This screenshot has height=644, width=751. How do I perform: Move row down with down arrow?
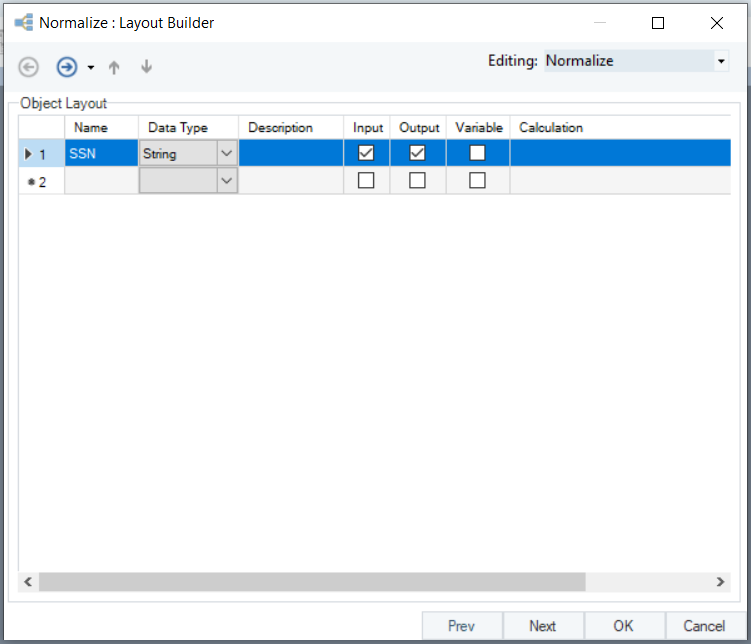point(146,67)
